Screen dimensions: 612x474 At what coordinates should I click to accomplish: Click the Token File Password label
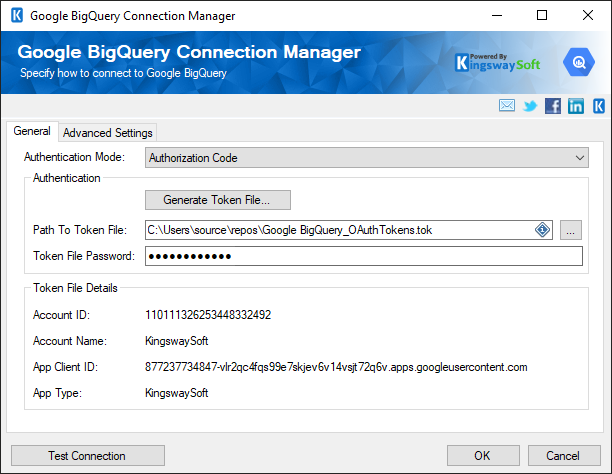pyautogui.click(x=84, y=256)
